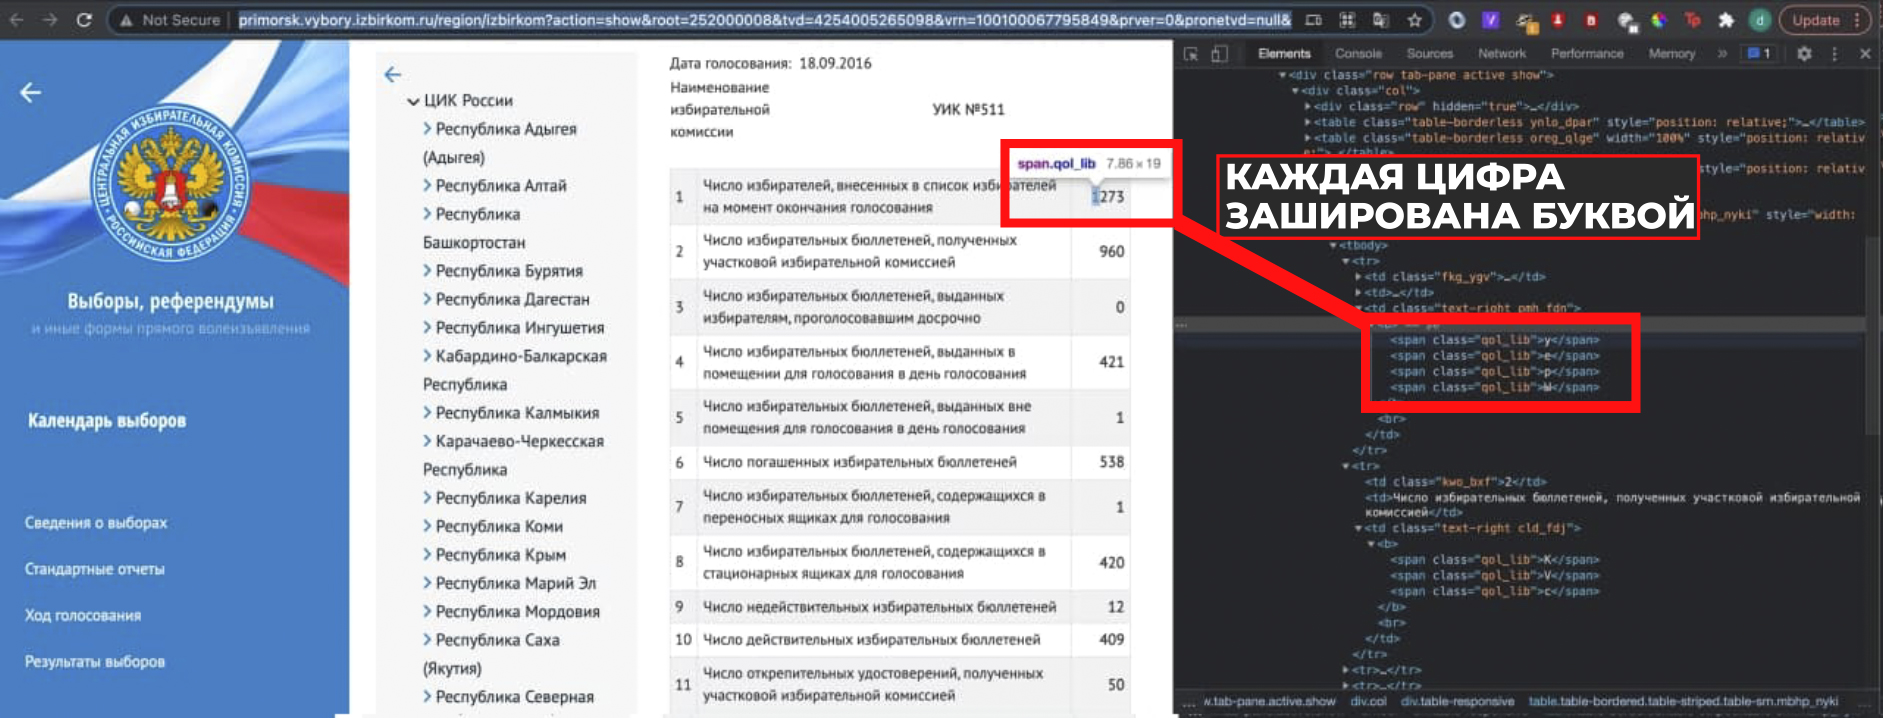Open Республика Крым in the region tree
The height and width of the screenshot is (718, 1883).
[500, 555]
